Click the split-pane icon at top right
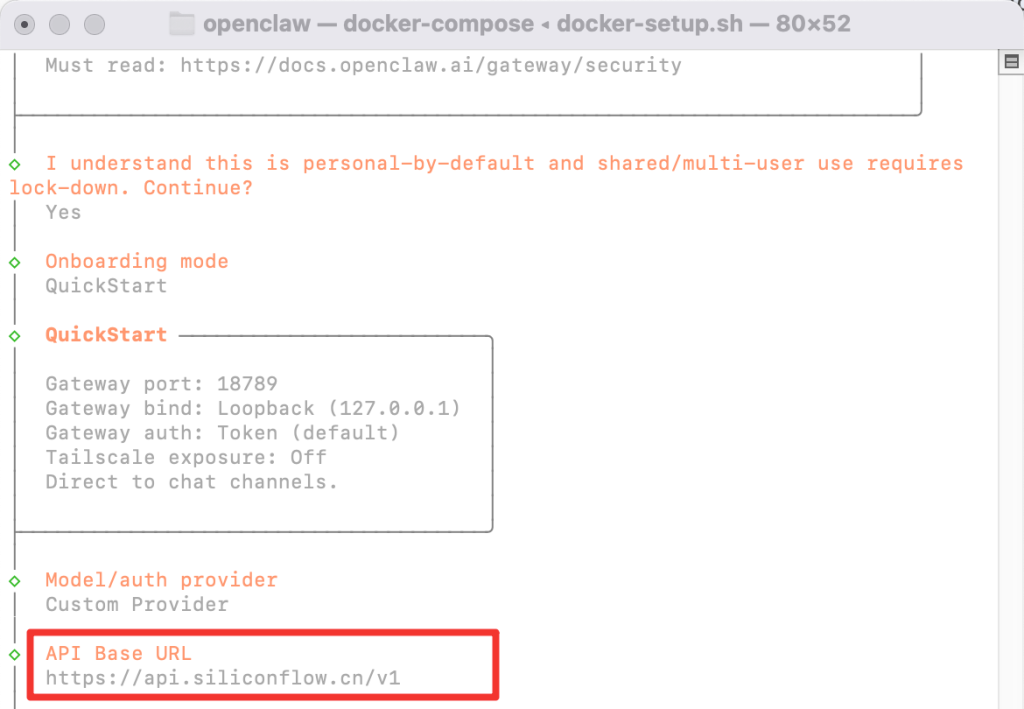This screenshot has height=709, width=1024. click(x=1010, y=60)
